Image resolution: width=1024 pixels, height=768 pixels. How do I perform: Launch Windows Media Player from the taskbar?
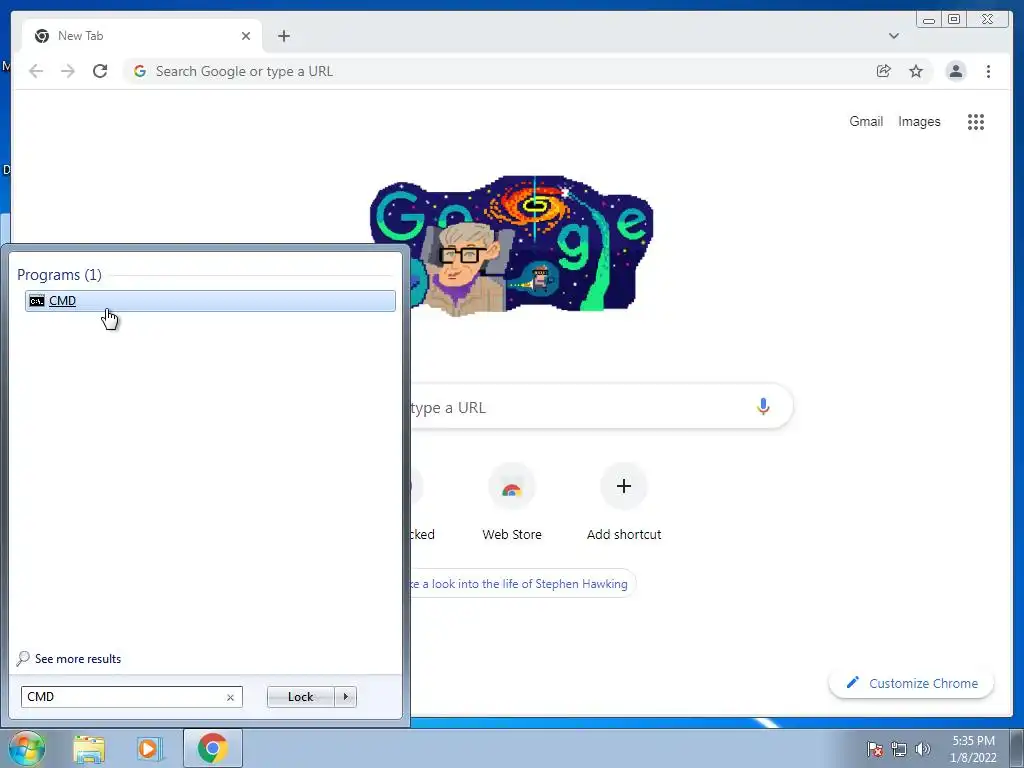click(149, 749)
